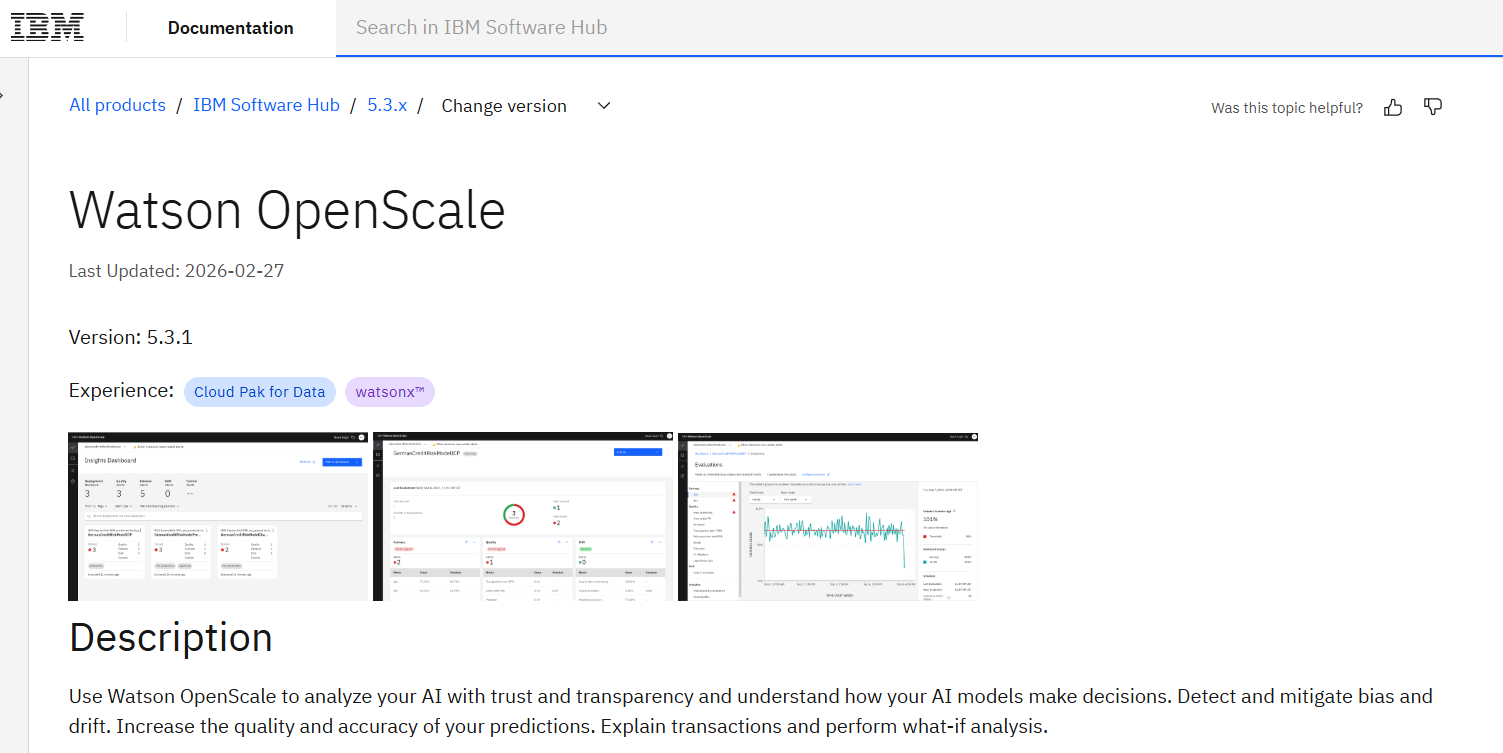Follow the All products breadcrumb link

point(117,105)
